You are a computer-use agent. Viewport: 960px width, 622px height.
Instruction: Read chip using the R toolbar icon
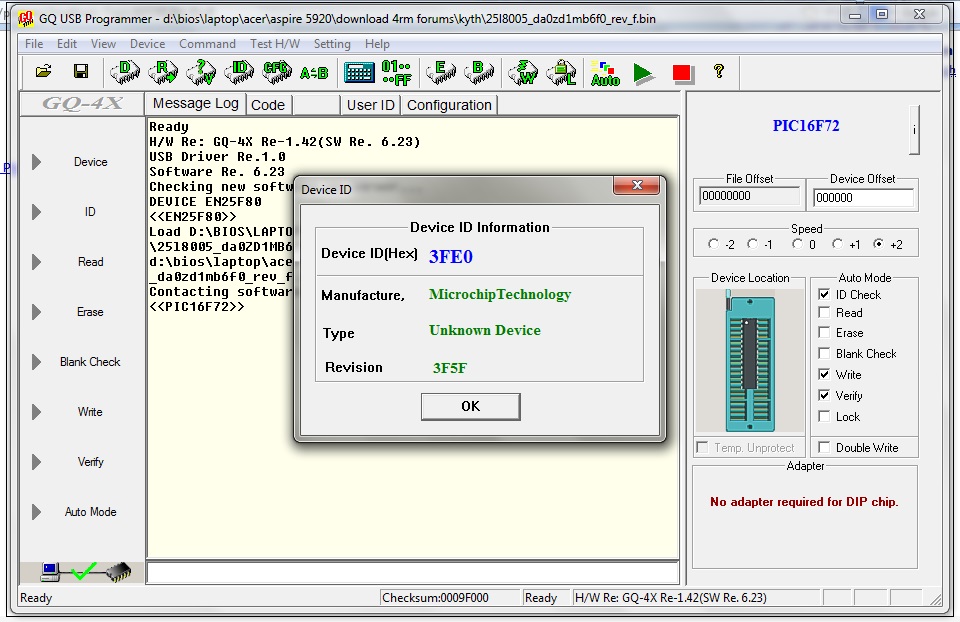click(163, 72)
